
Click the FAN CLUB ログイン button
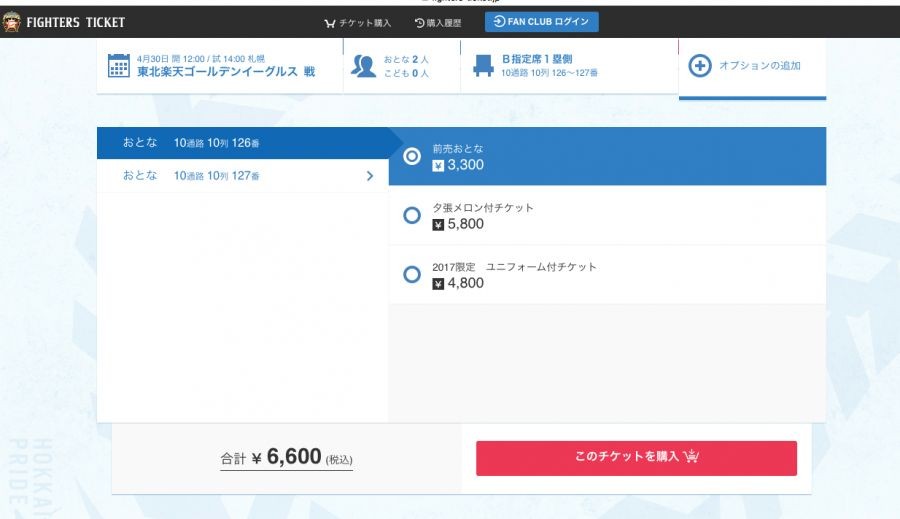tap(542, 22)
